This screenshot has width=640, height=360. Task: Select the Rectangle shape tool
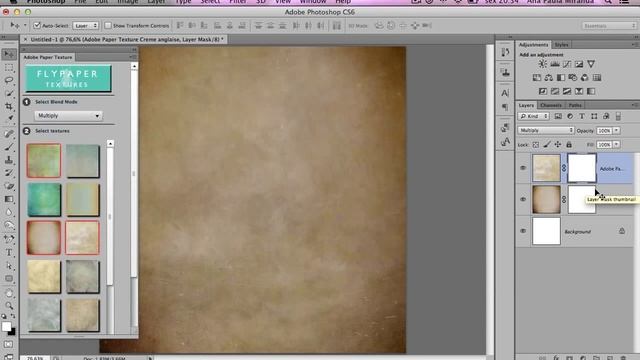tap(9, 279)
